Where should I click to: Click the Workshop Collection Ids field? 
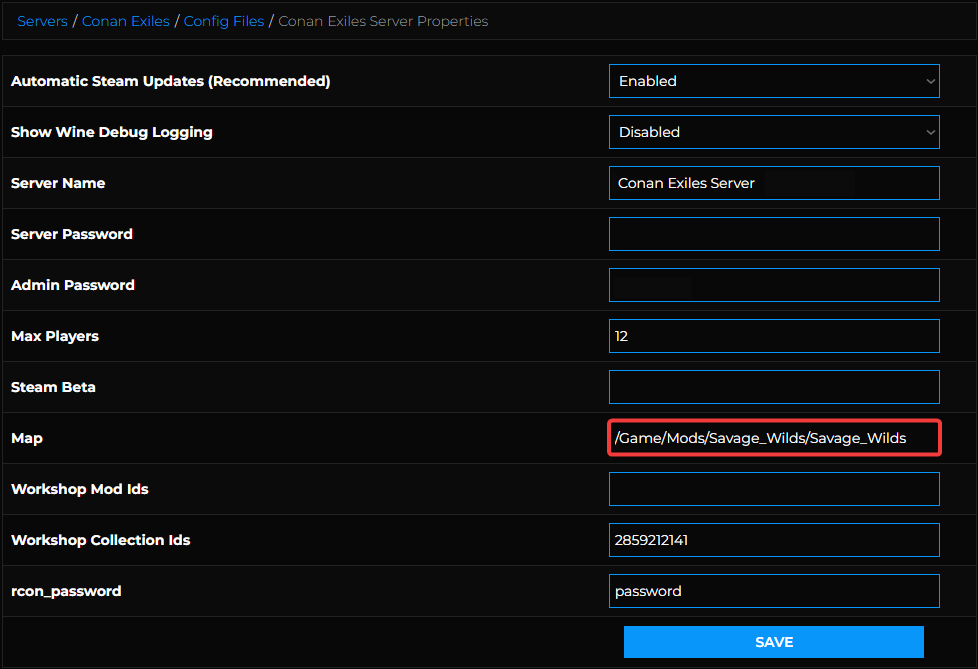pos(773,540)
